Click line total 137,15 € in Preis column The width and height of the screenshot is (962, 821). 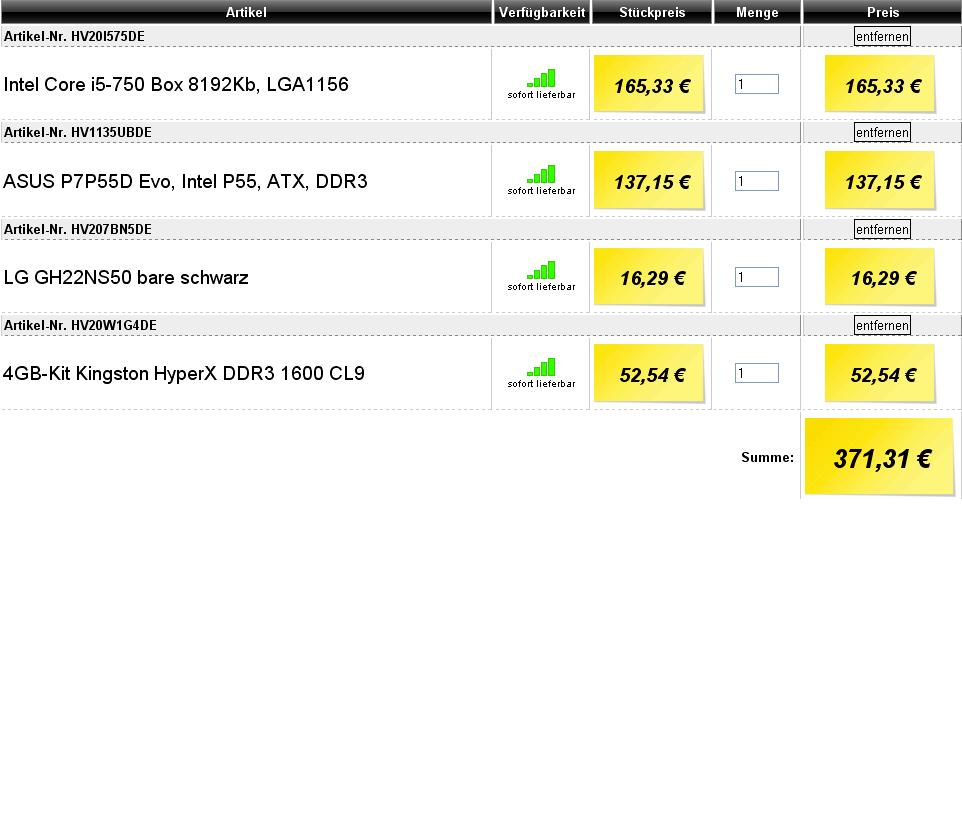(880, 180)
